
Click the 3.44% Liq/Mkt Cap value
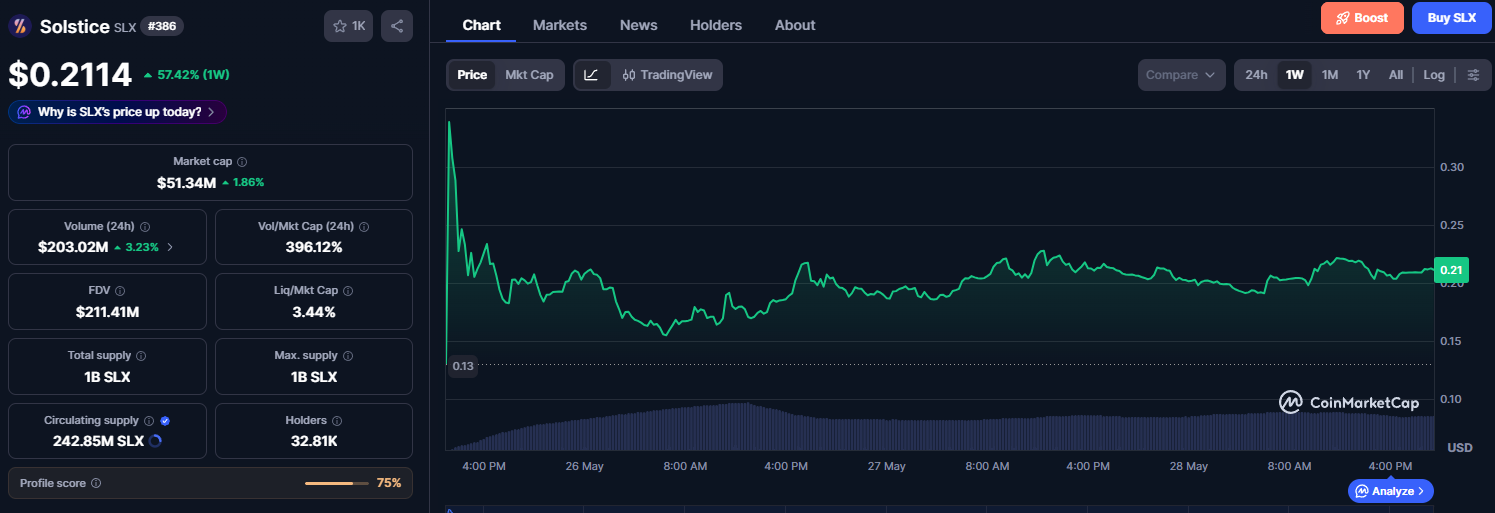click(314, 312)
